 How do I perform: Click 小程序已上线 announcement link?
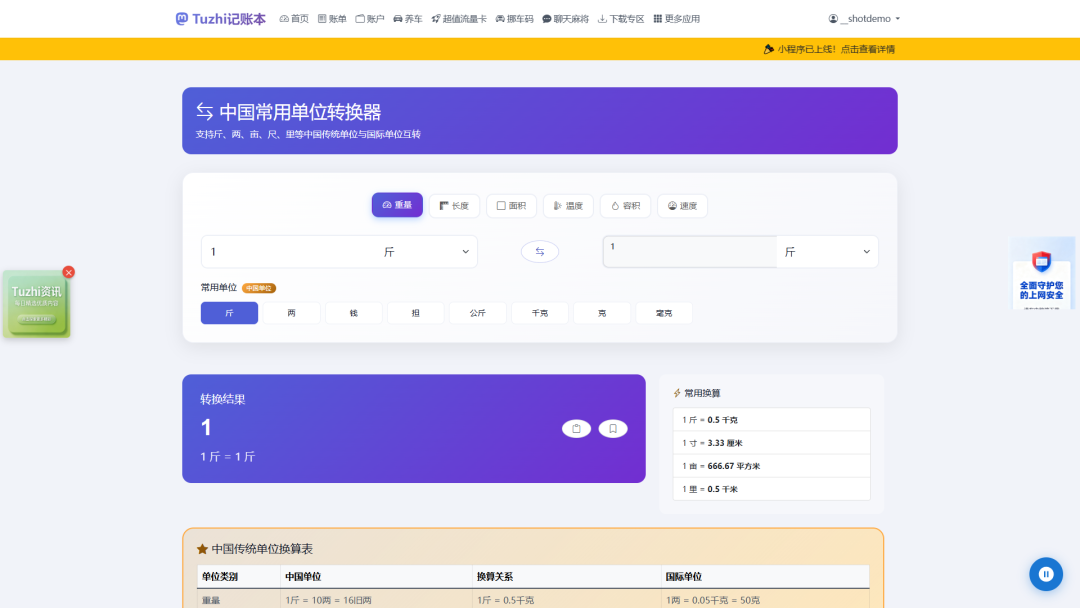836,49
